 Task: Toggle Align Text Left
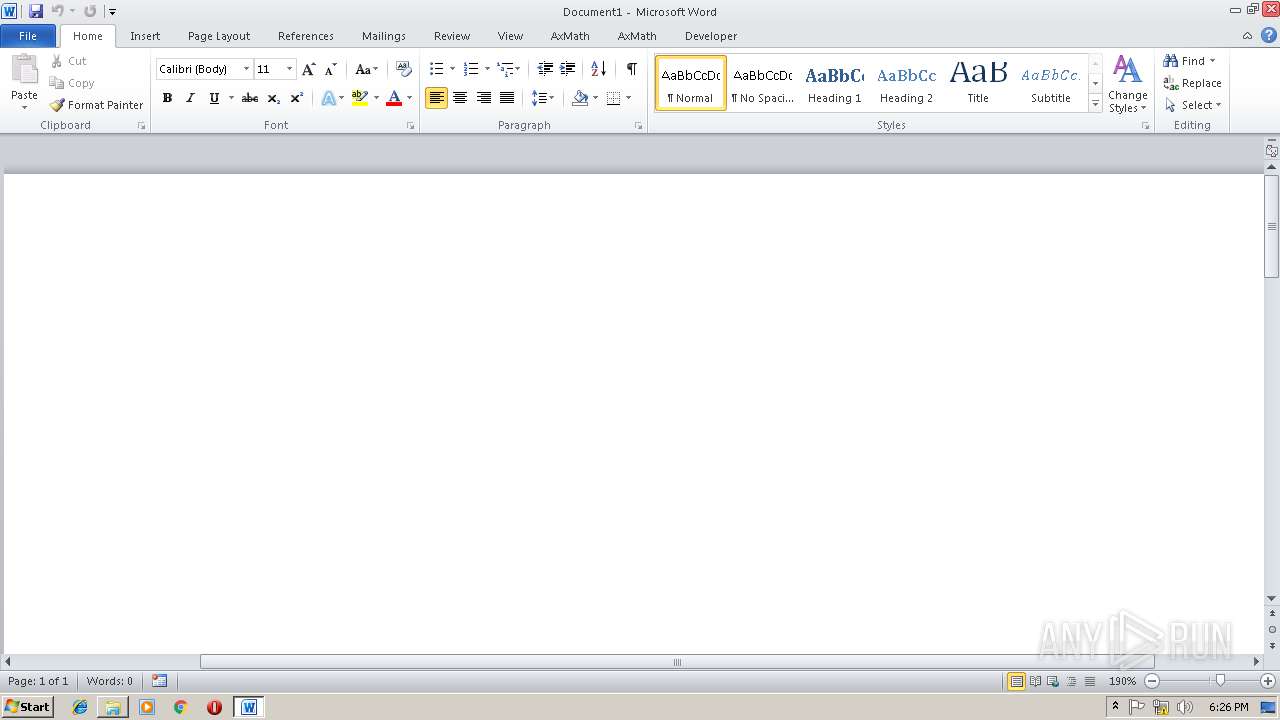pos(436,98)
